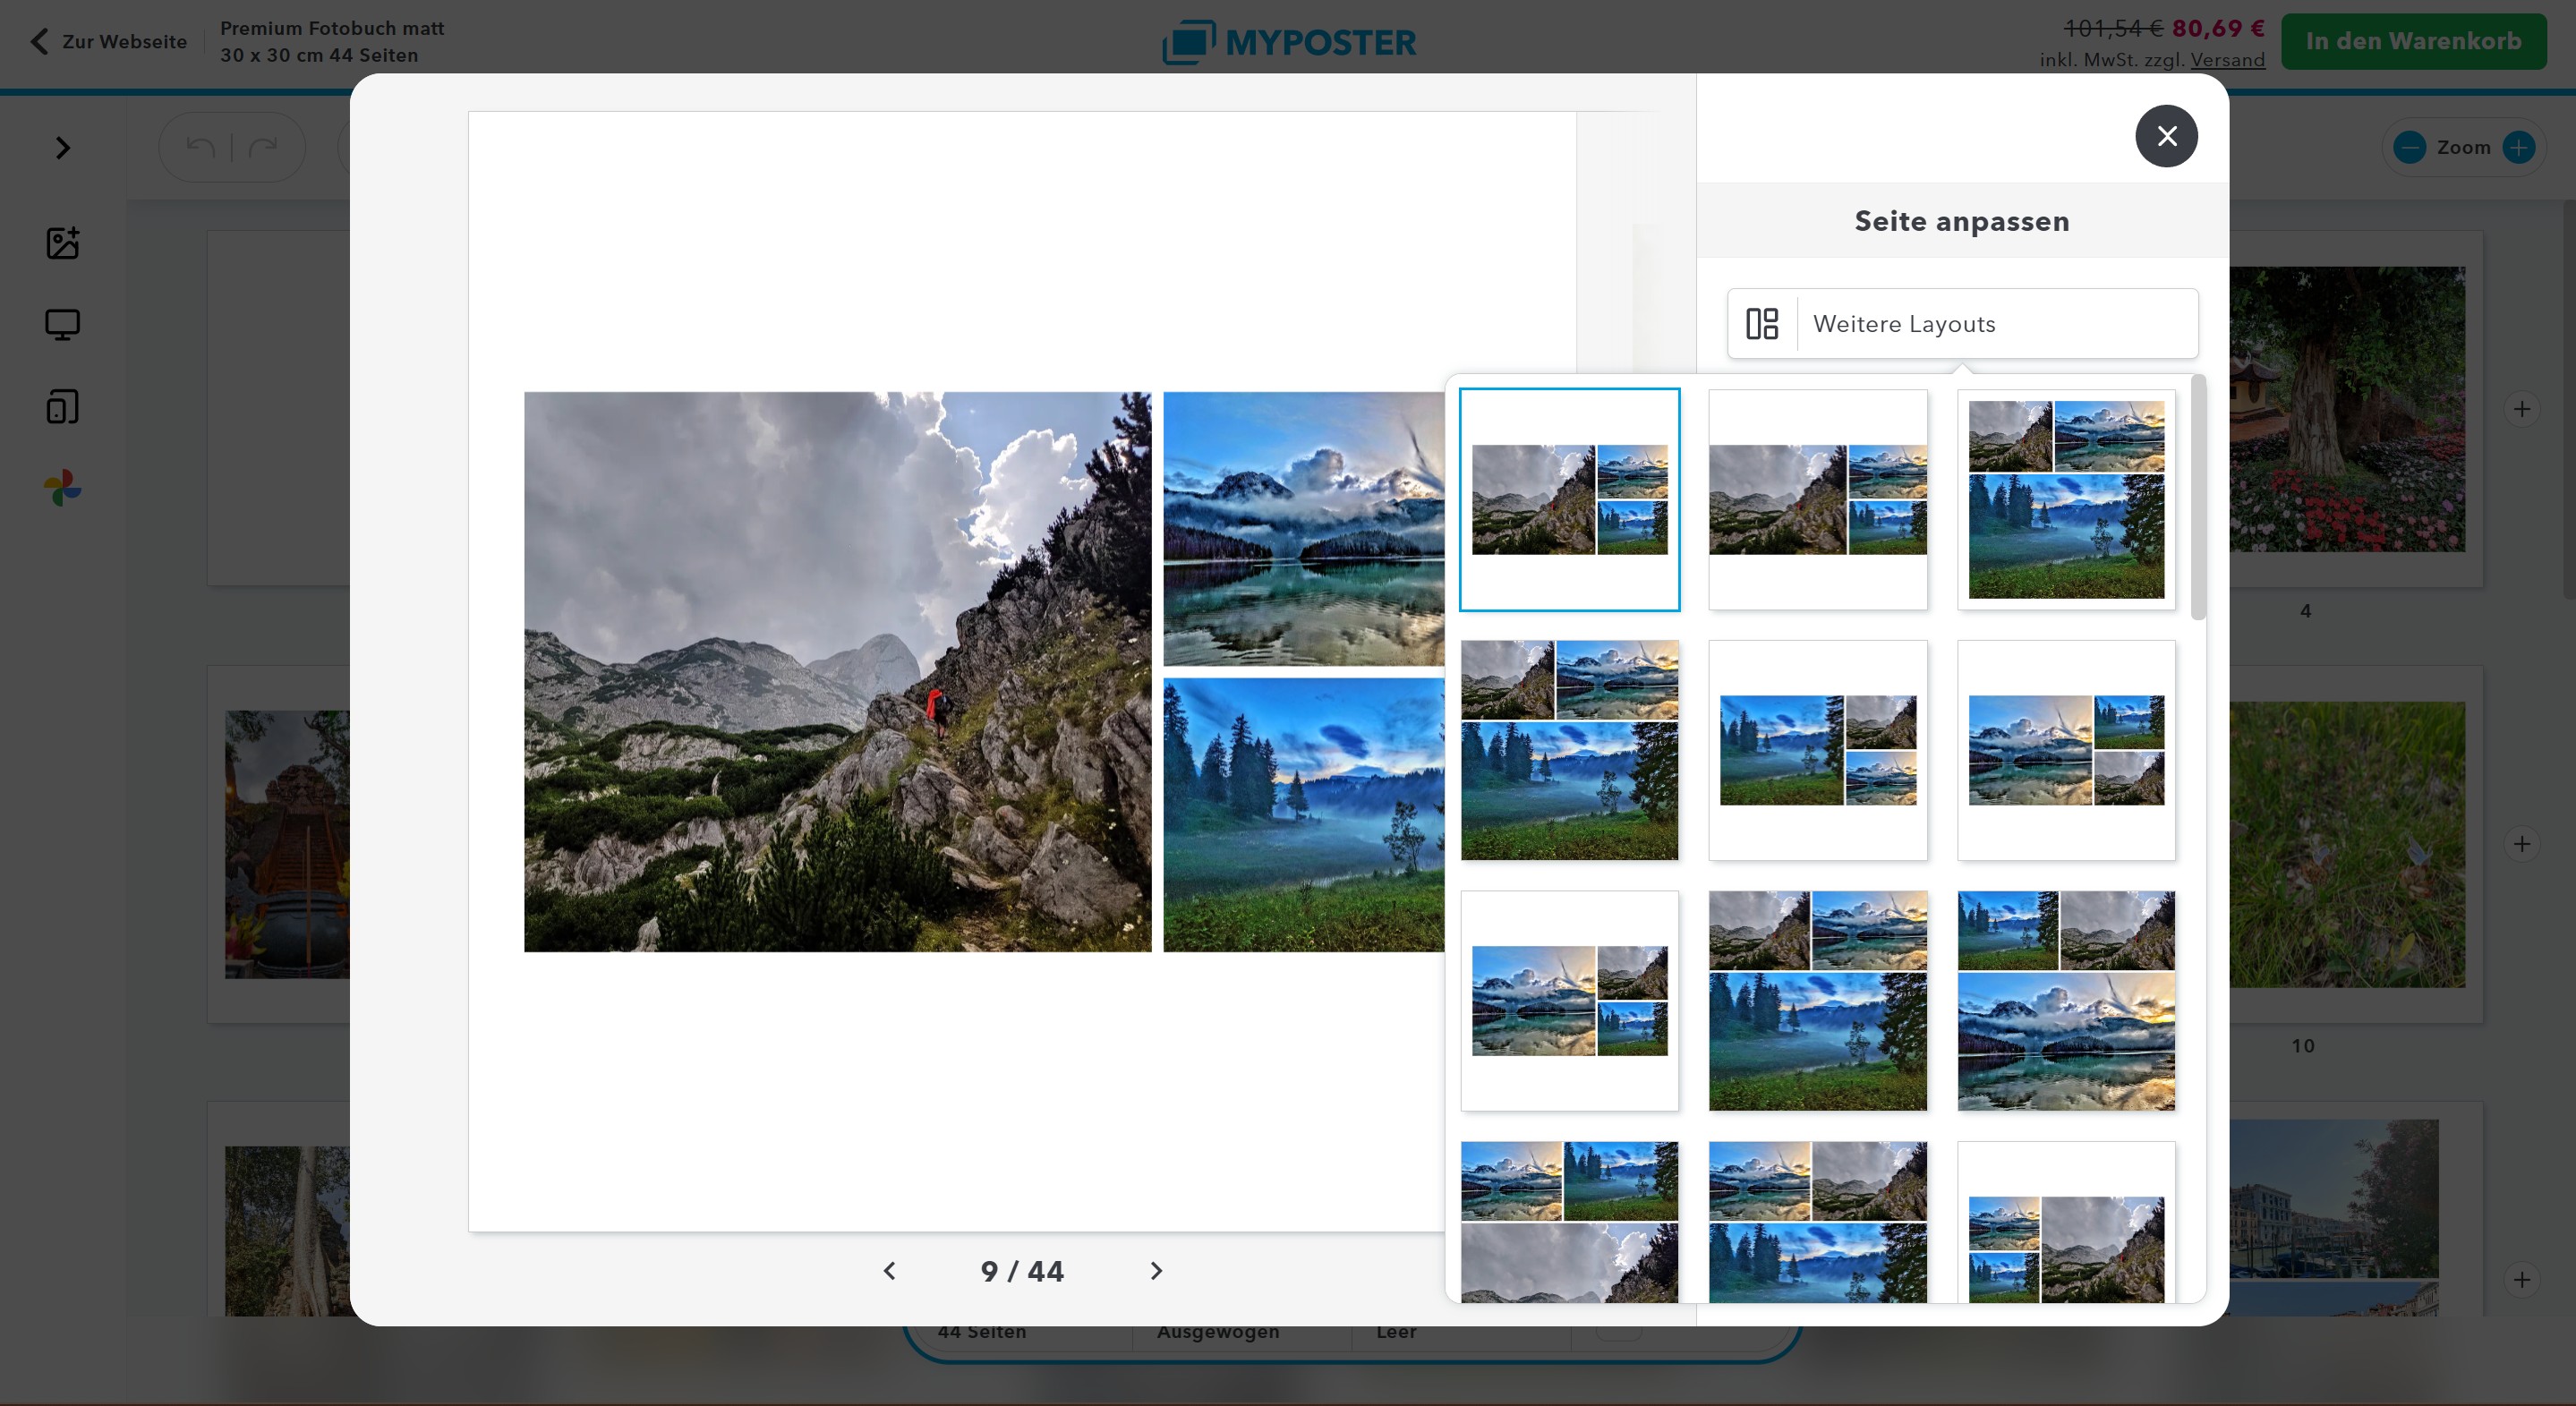Click the mobile device upload icon
The height and width of the screenshot is (1406, 2576).
tap(62, 407)
